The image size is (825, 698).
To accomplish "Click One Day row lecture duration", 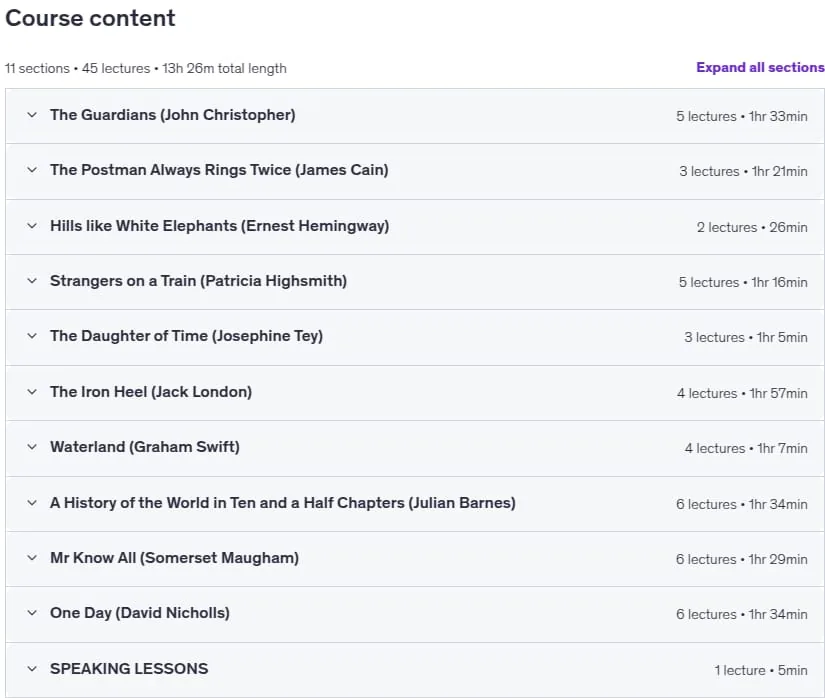I will [x=741, y=614].
